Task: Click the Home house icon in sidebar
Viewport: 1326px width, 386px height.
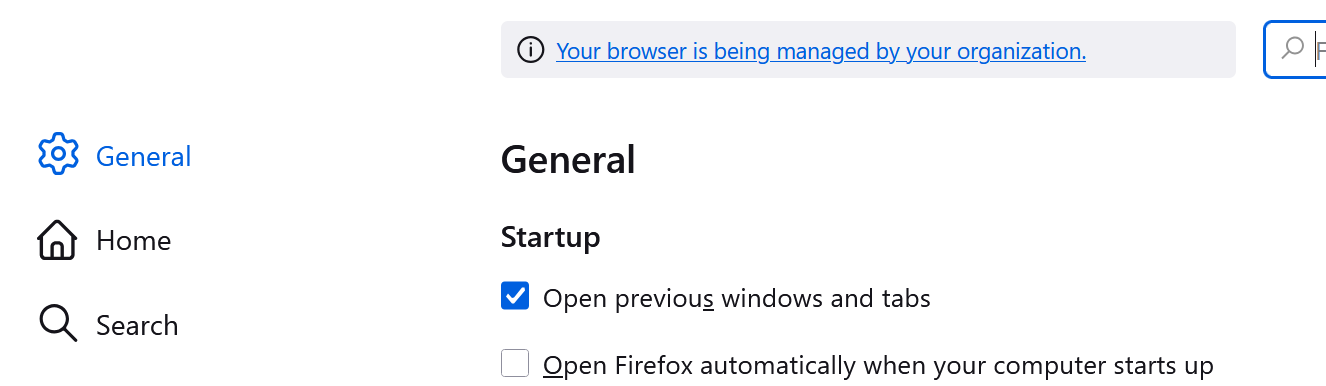Action: [x=57, y=240]
